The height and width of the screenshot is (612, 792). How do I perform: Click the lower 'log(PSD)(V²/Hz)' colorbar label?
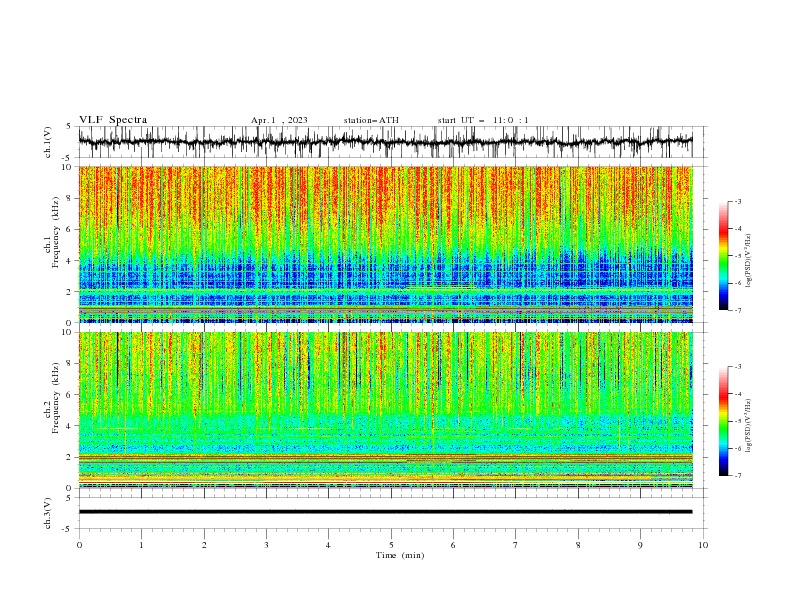coord(749,425)
